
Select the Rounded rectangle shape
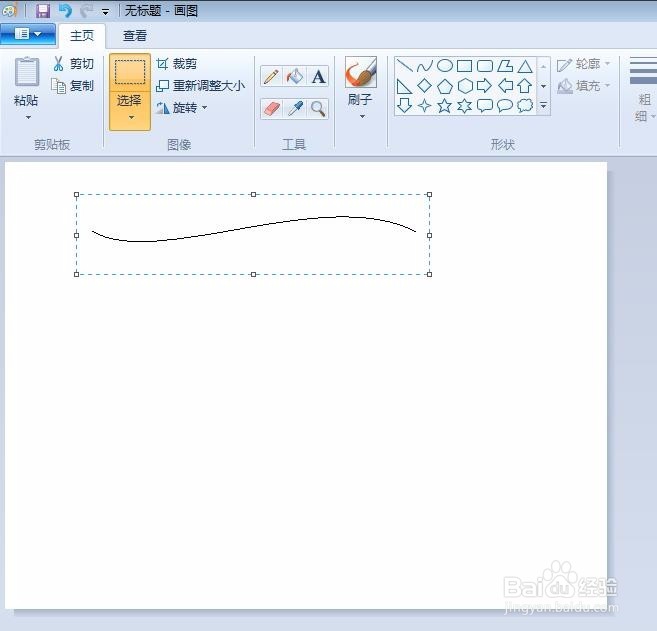pyautogui.click(x=485, y=66)
